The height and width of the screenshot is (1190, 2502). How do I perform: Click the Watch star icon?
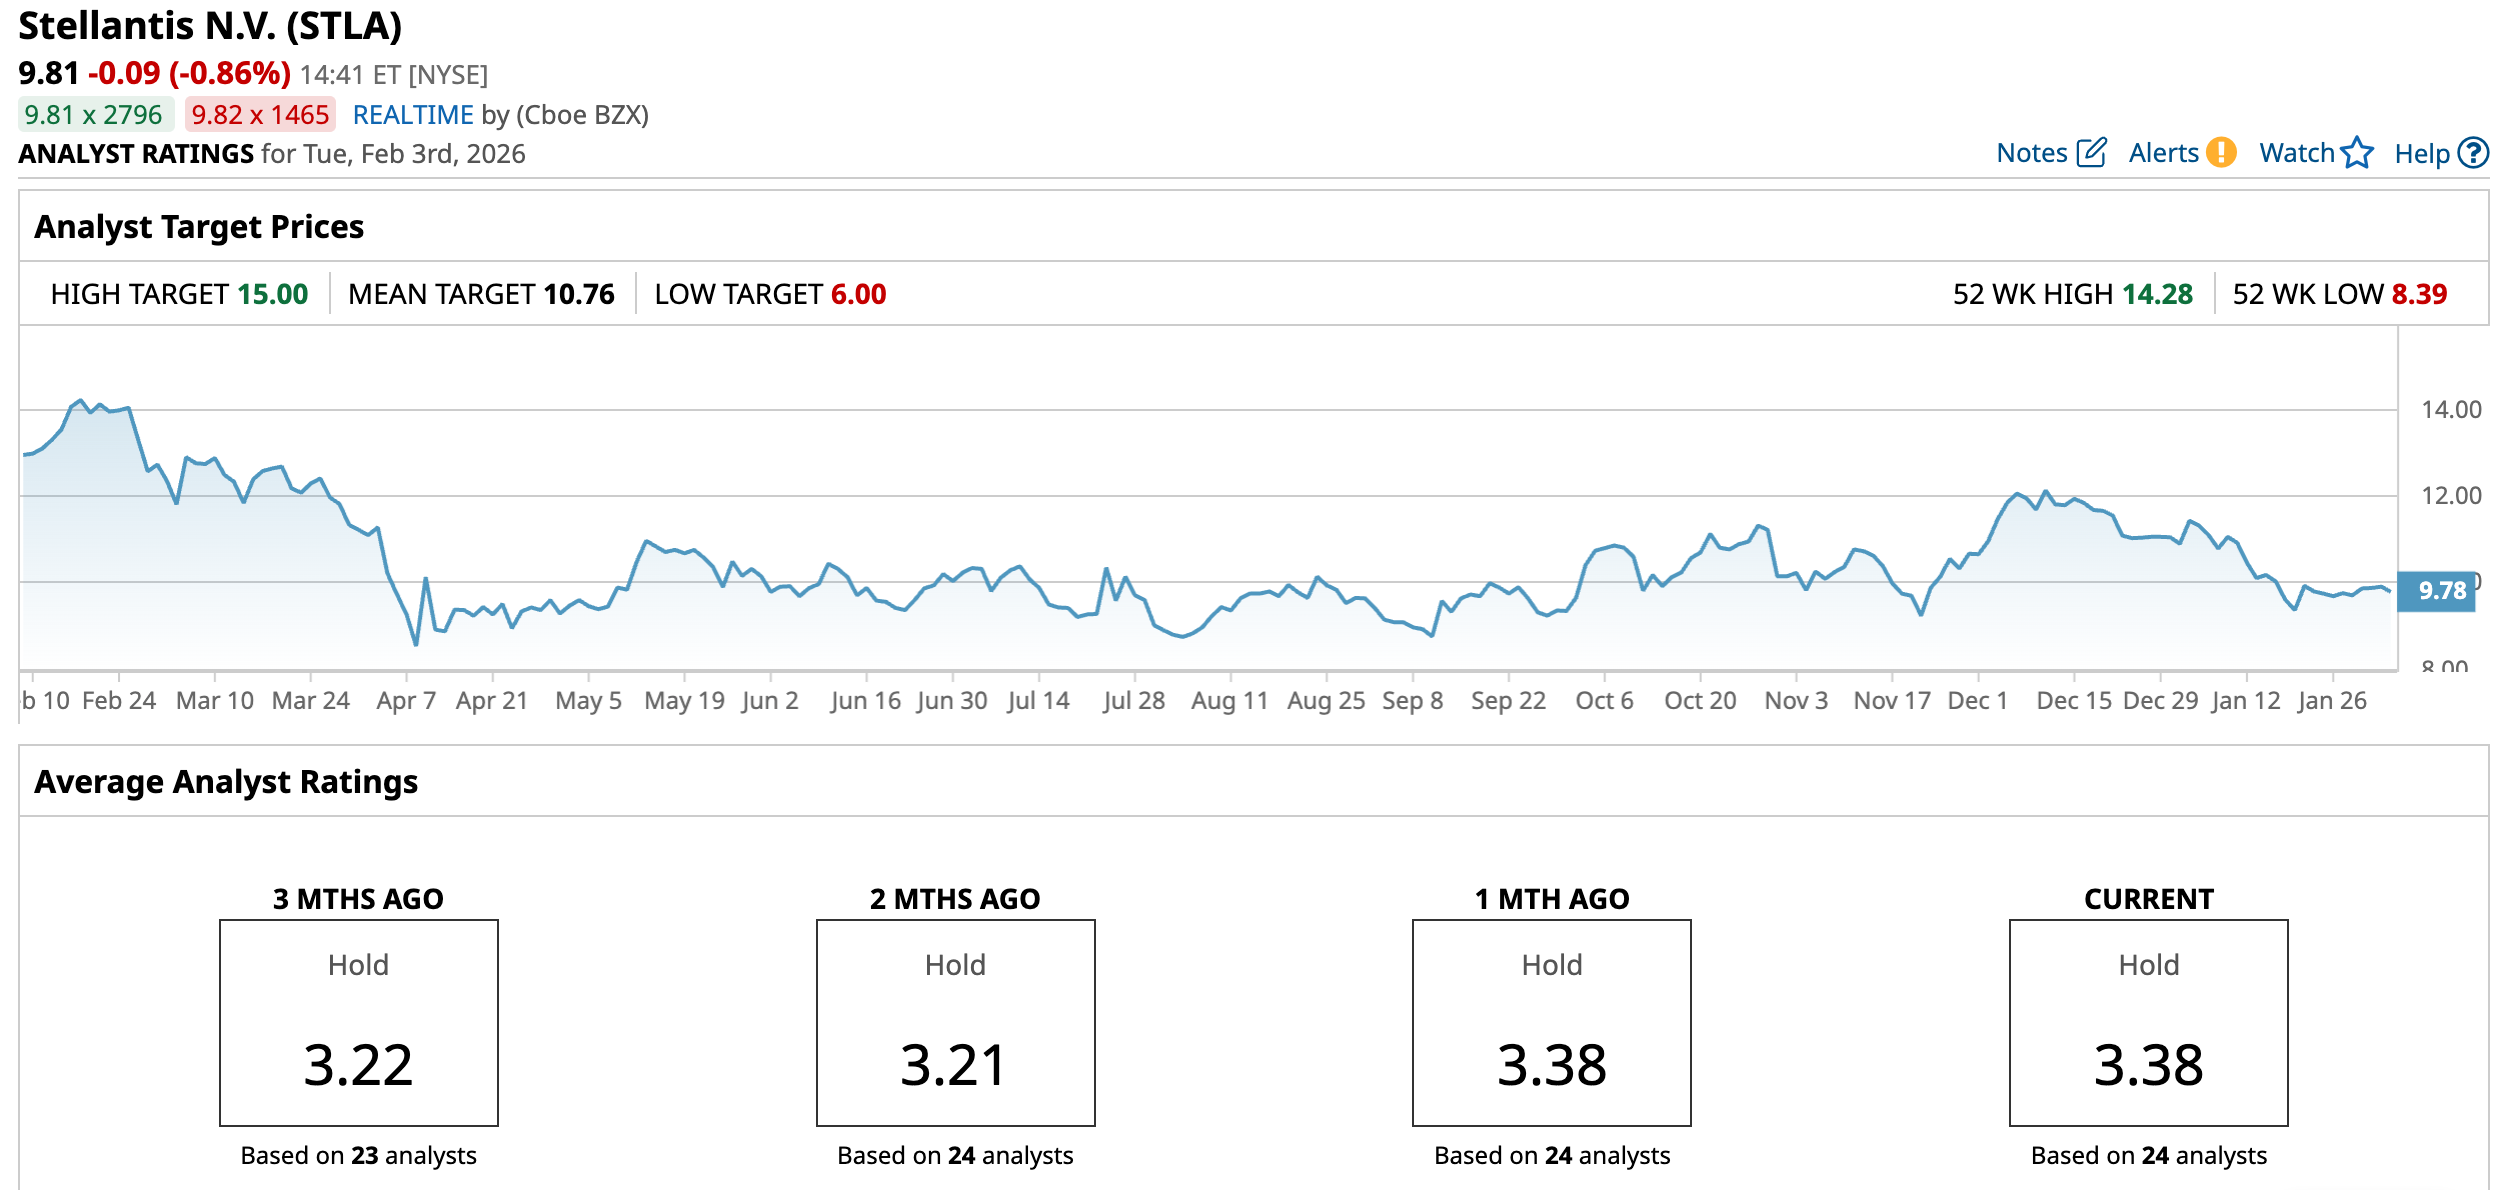coord(2357,152)
